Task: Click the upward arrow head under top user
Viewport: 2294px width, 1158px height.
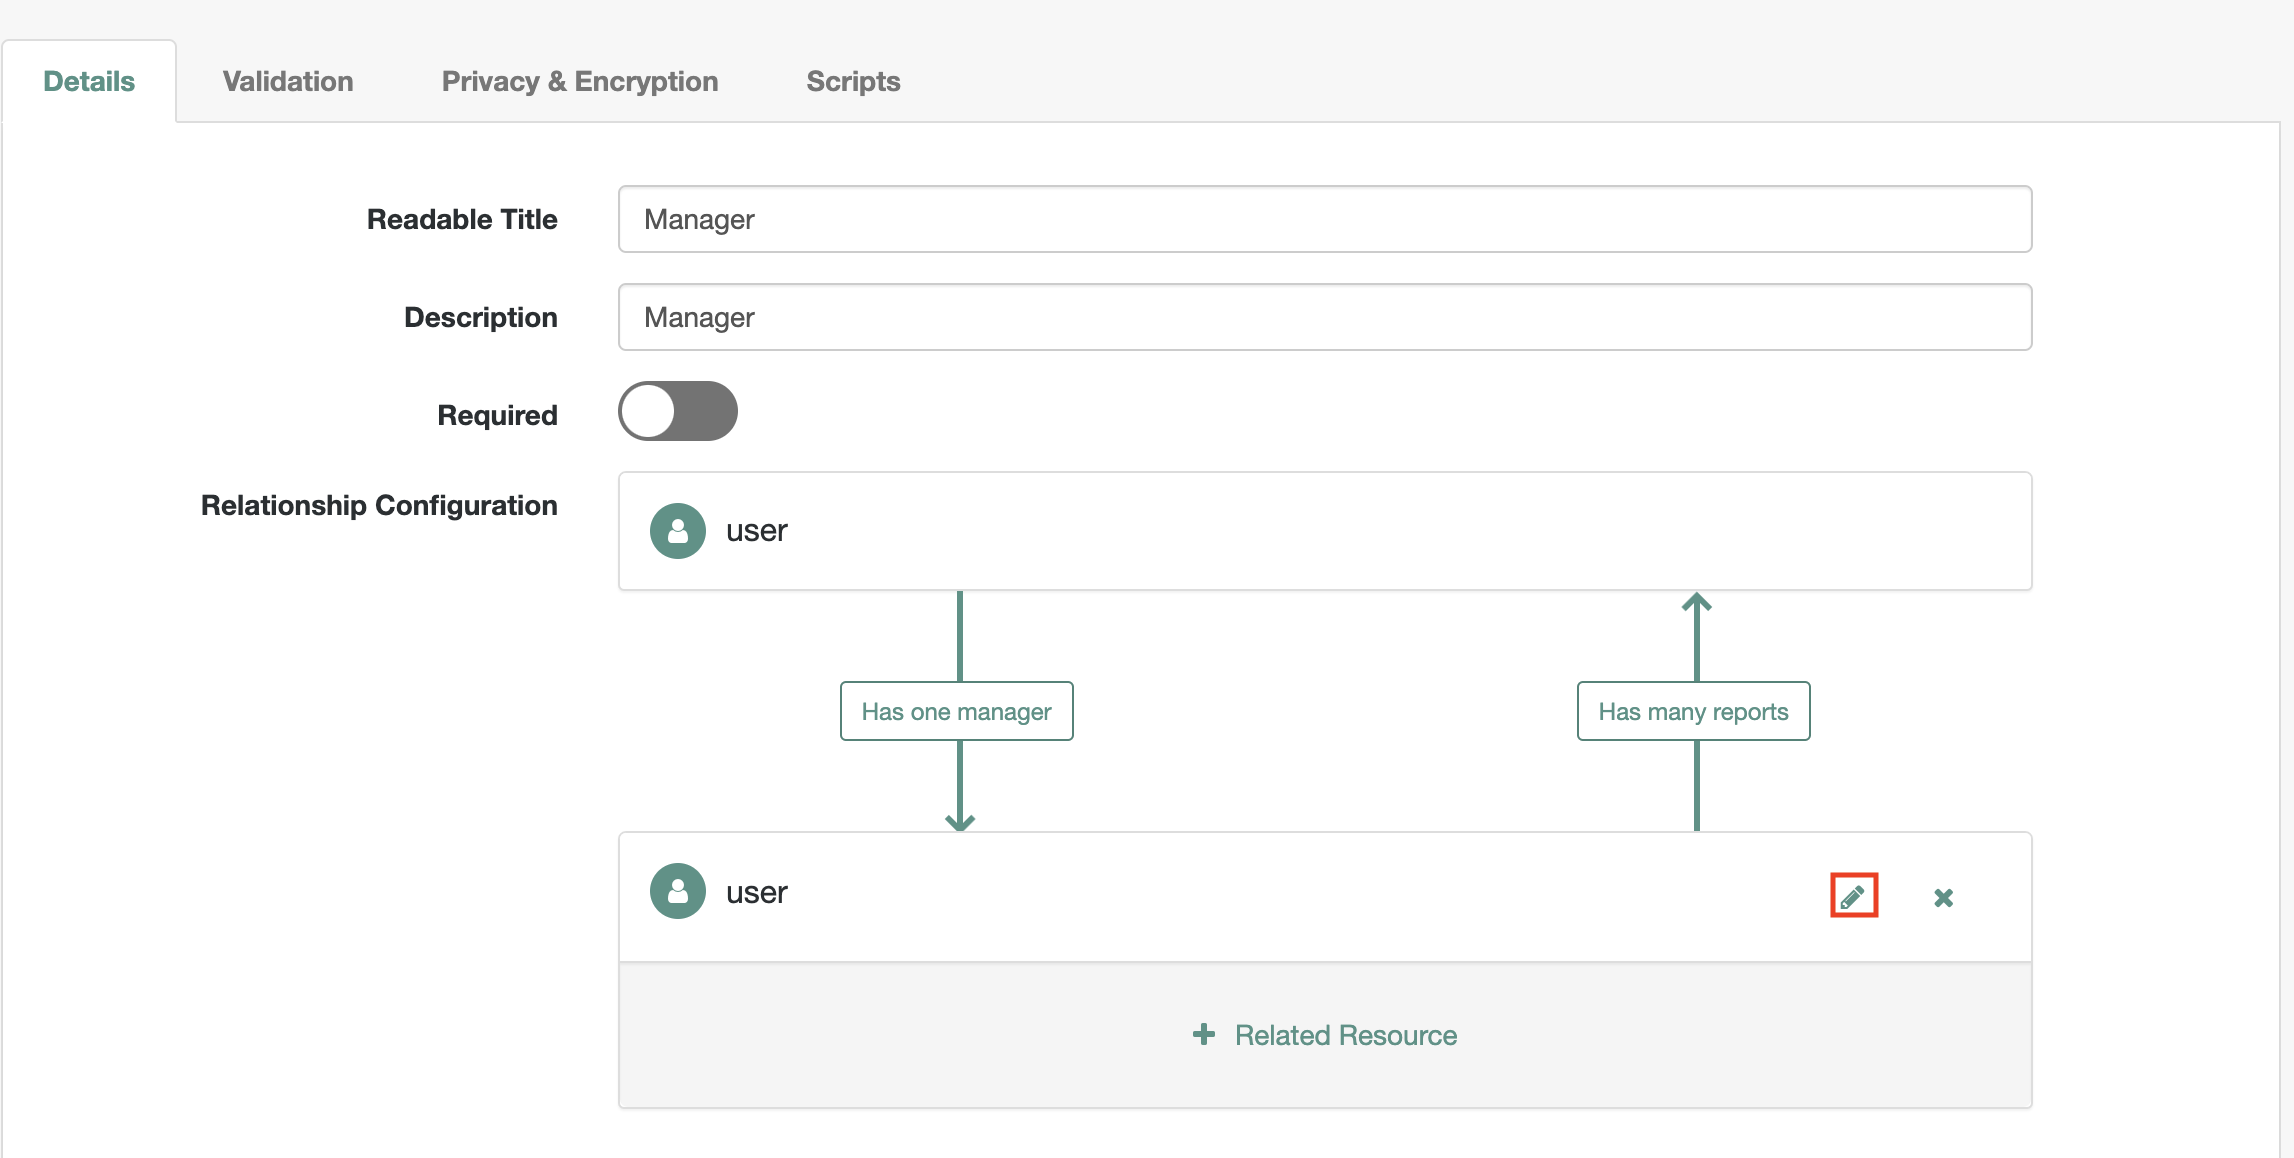Action: pyautogui.click(x=1696, y=603)
